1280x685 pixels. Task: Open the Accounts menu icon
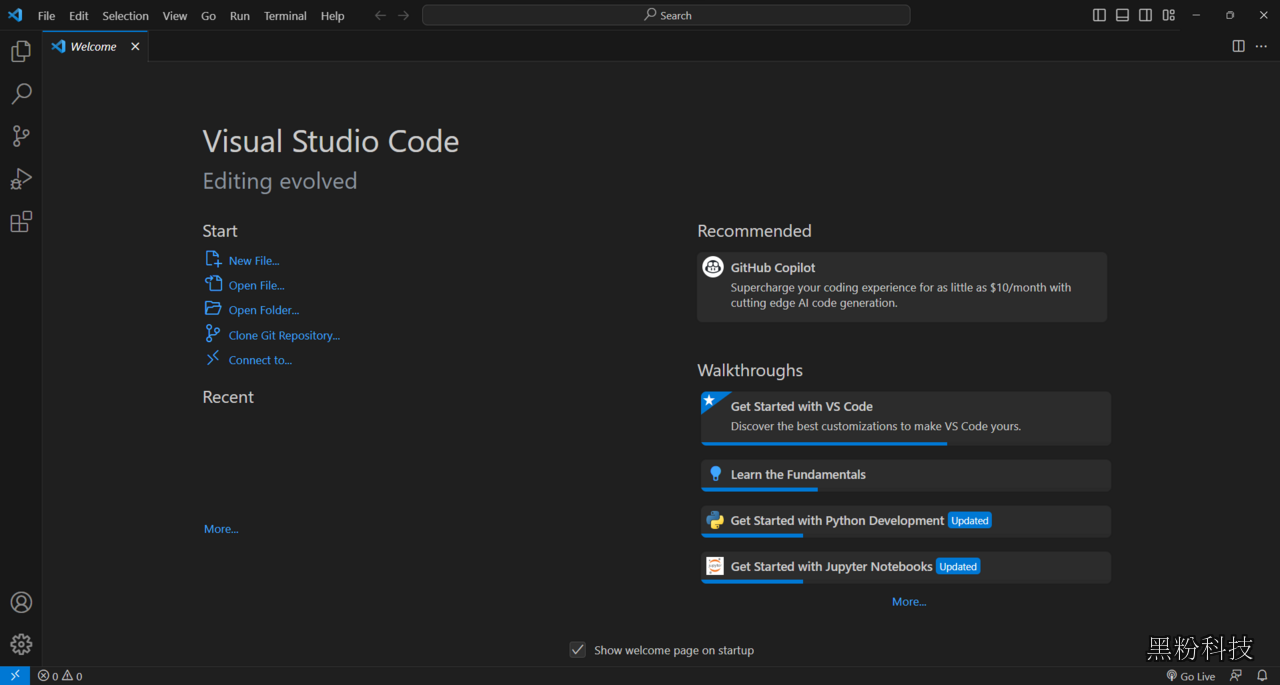[x=21, y=602]
